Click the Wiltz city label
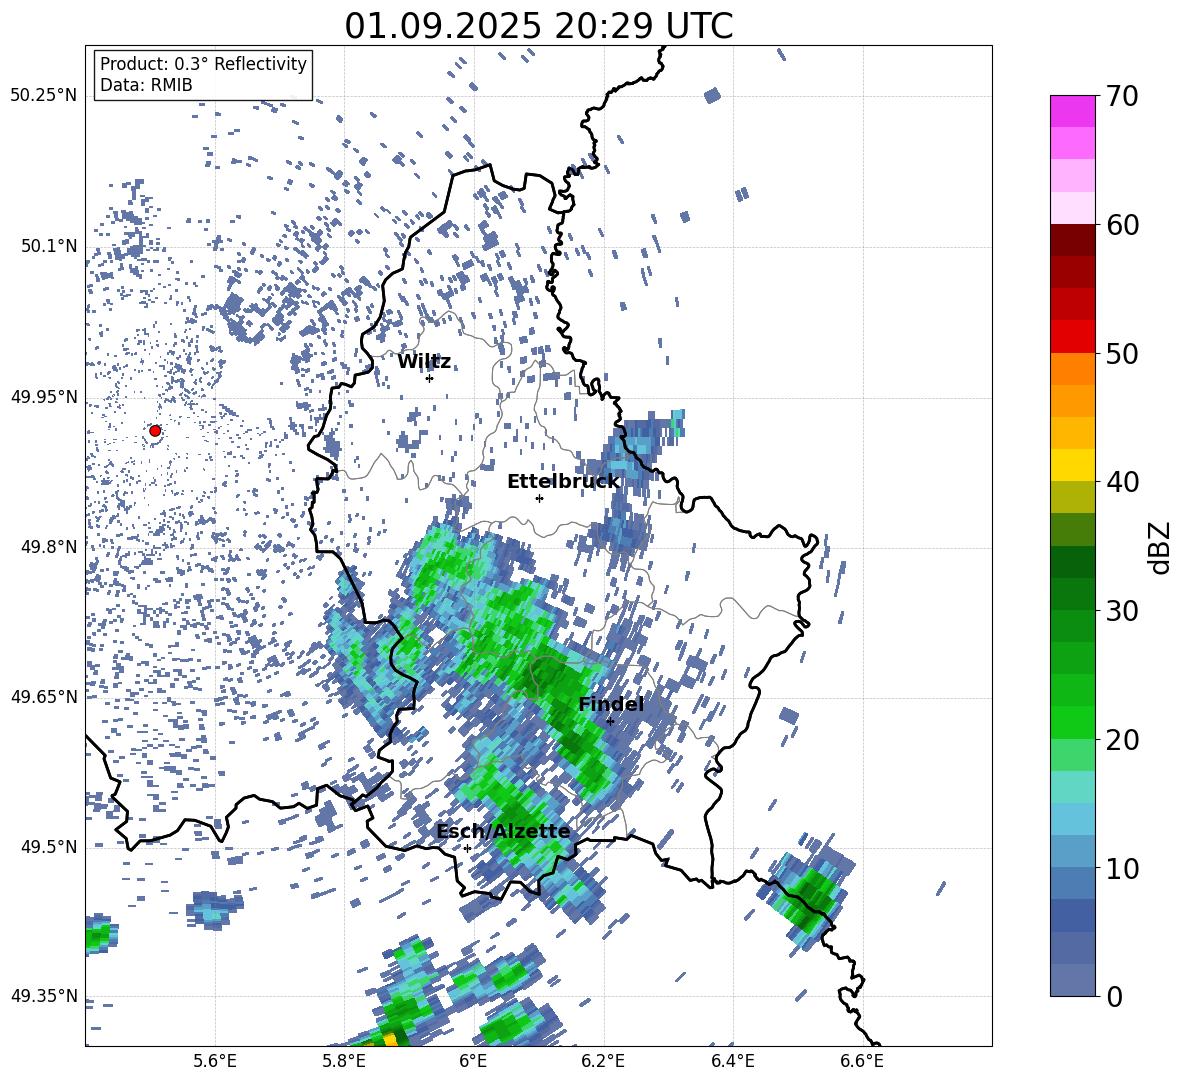Image resolution: width=1184 pixels, height=1081 pixels. [424, 362]
